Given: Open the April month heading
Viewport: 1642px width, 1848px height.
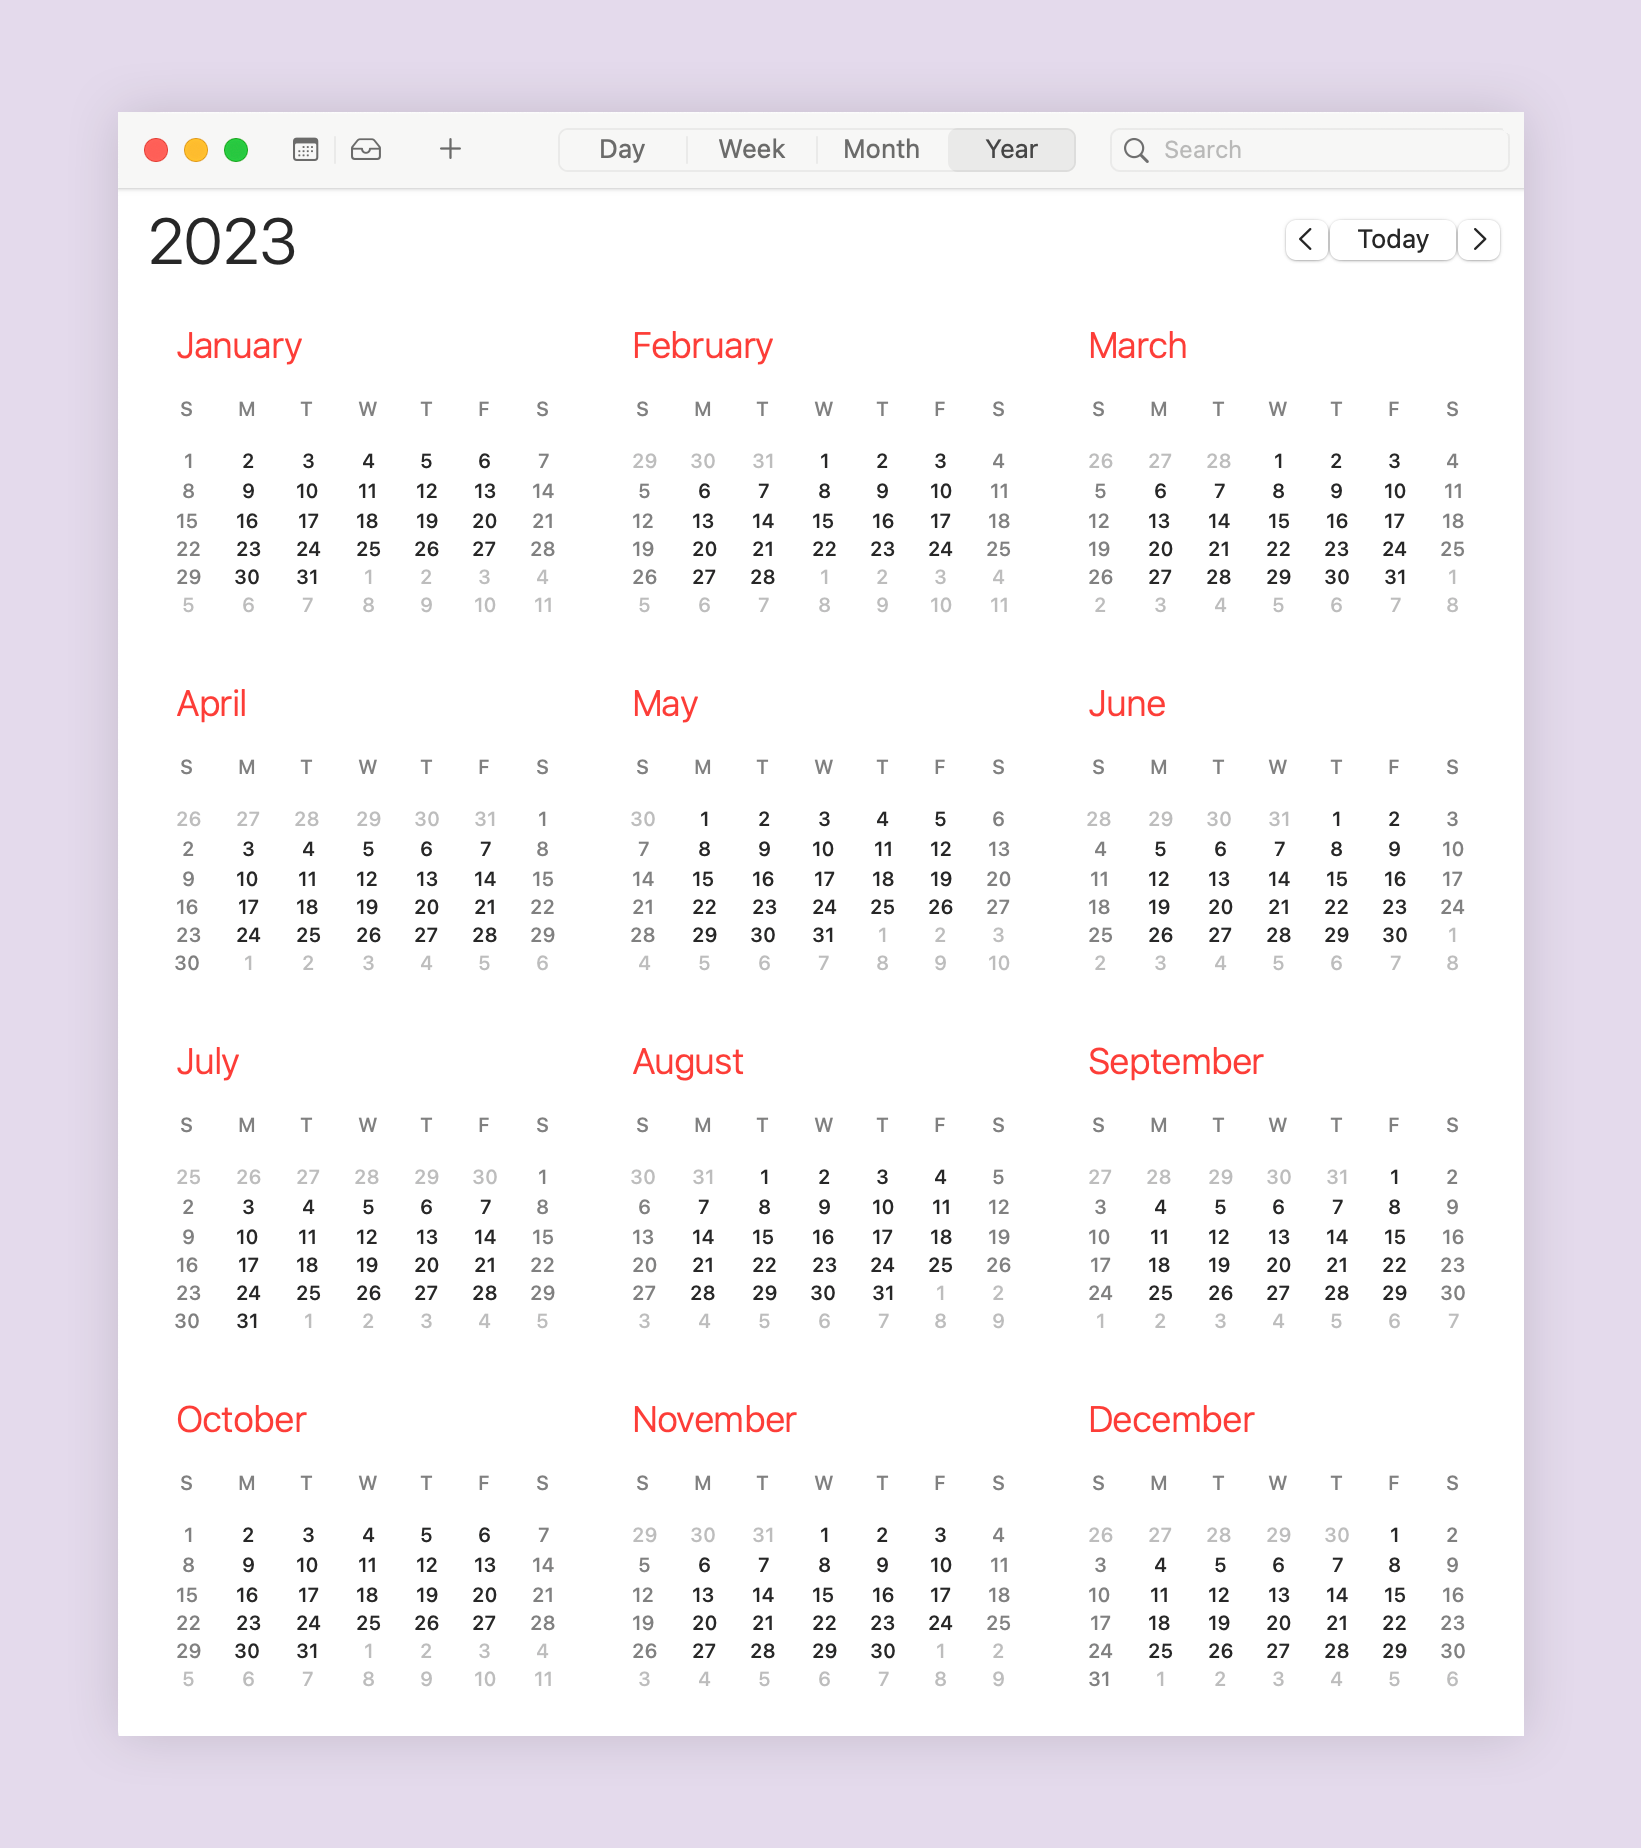Looking at the screenshot, I should pyautogui.click(x=211, y=704).
